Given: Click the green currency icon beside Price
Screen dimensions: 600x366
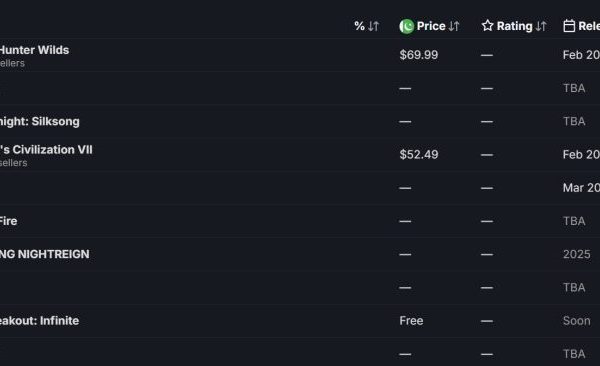Looking at the screenshot, I should [x=406, y=26].
